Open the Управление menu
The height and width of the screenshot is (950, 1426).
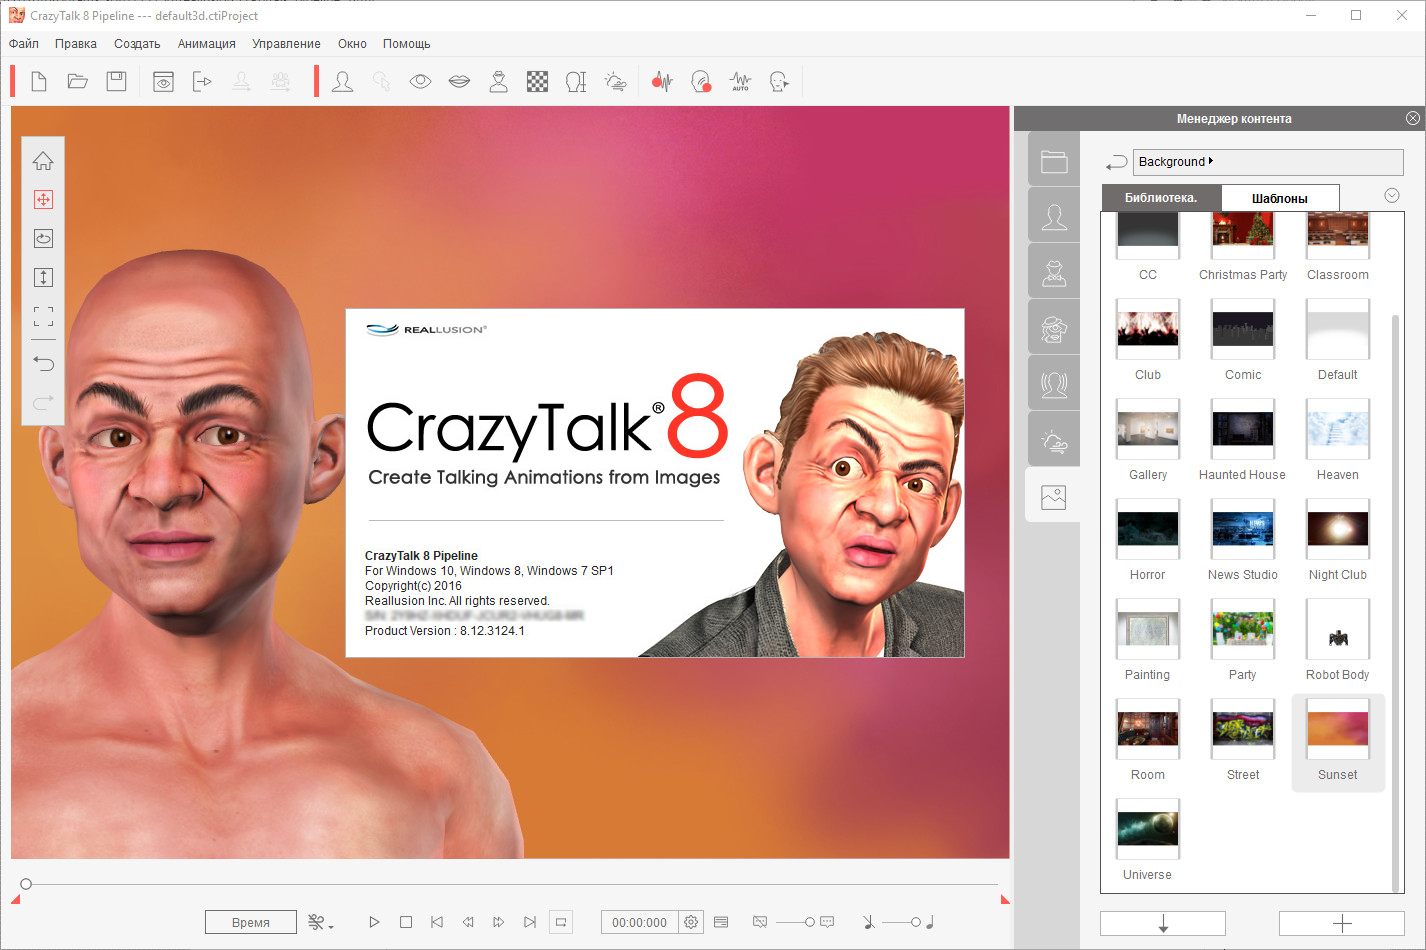tap(286, 44)
